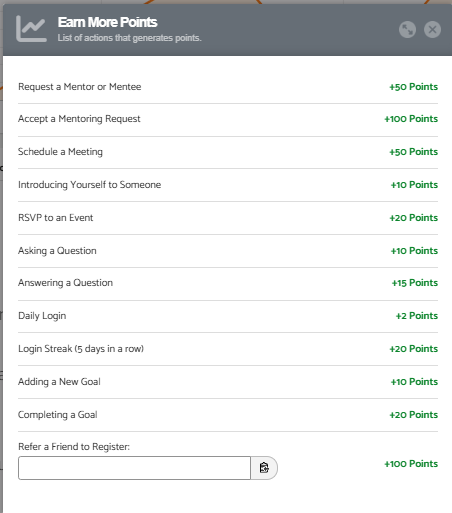Click the expand dialog icon in header

click(x=407, y=30)
